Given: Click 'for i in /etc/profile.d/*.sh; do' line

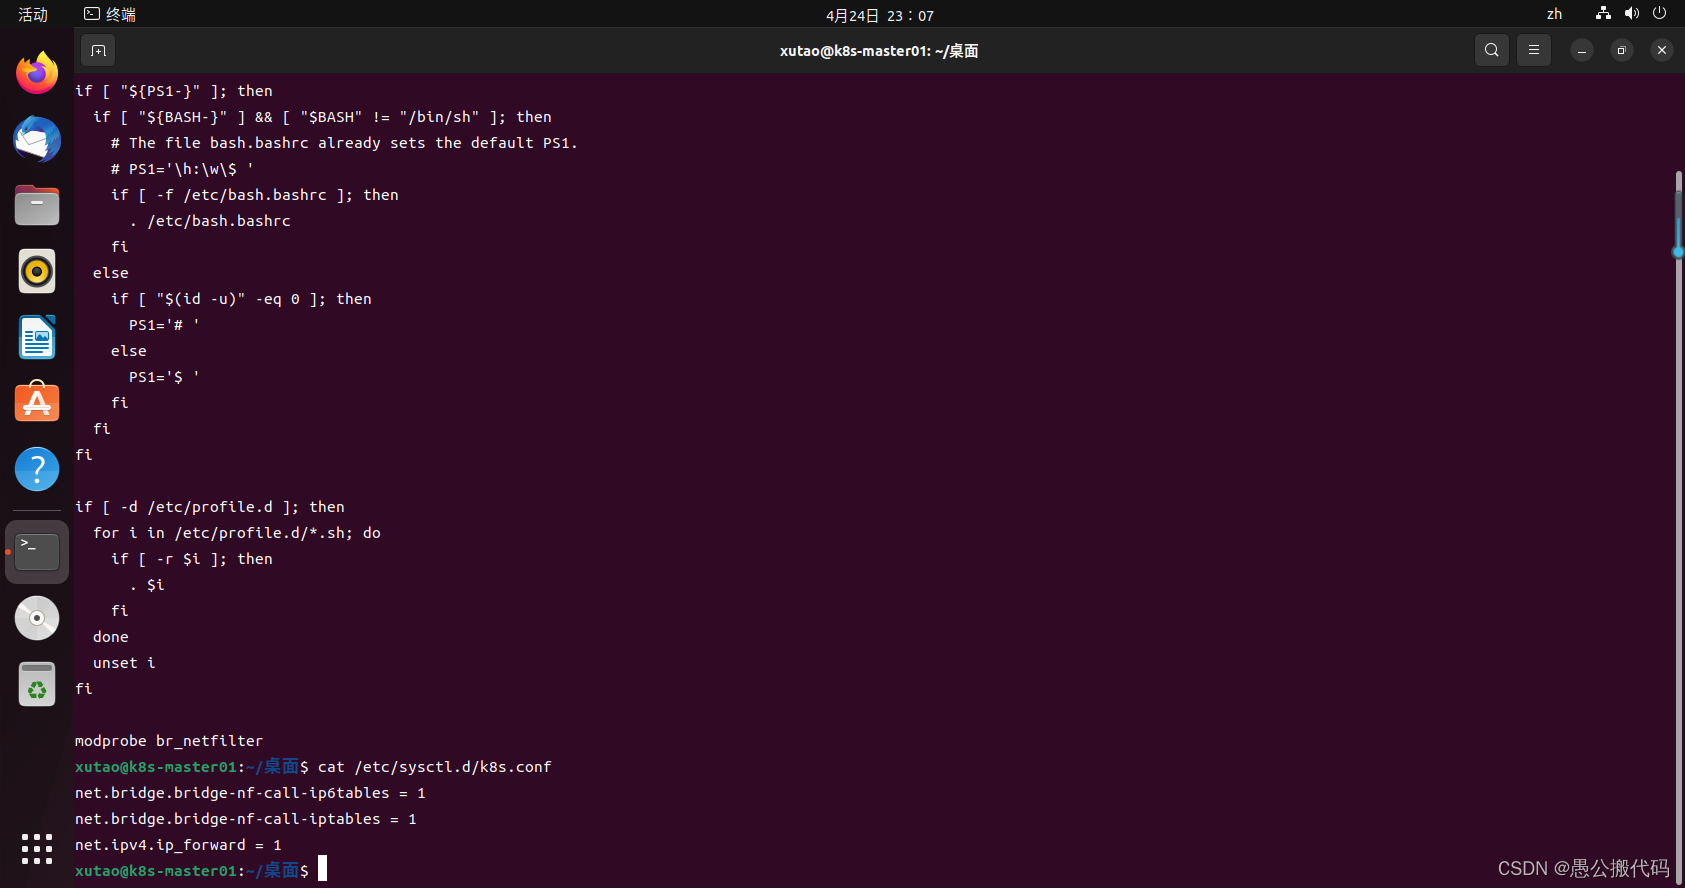Looking at the screenshot, I should (237, 533).
